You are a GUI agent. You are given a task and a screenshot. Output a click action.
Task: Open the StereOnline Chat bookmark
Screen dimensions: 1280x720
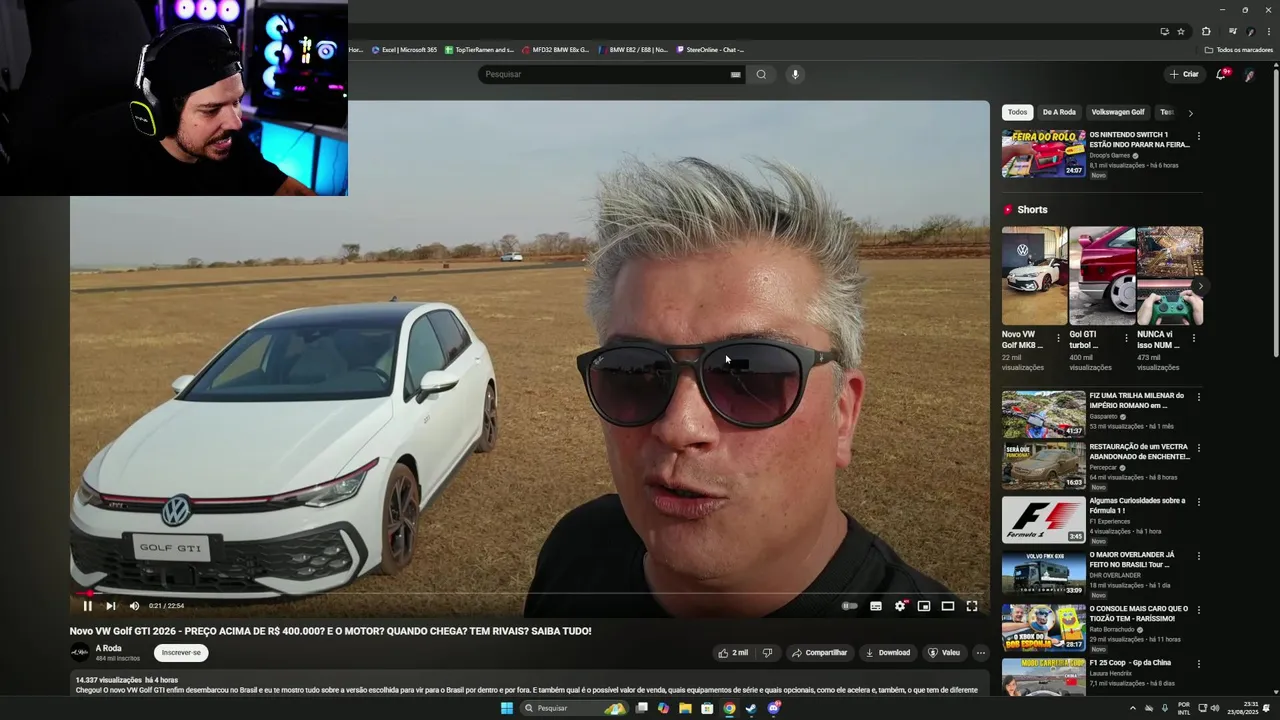[710, 49]
